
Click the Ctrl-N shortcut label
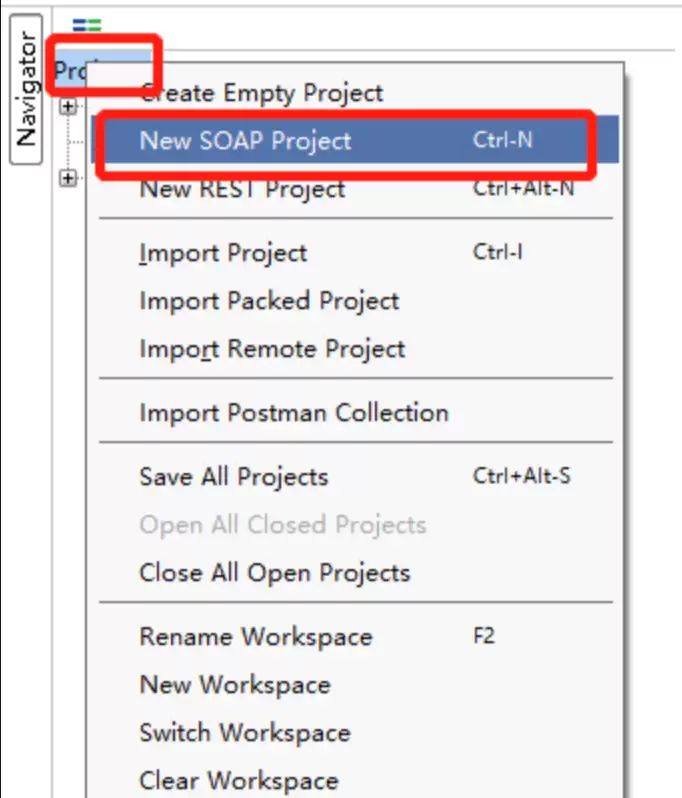503,139
